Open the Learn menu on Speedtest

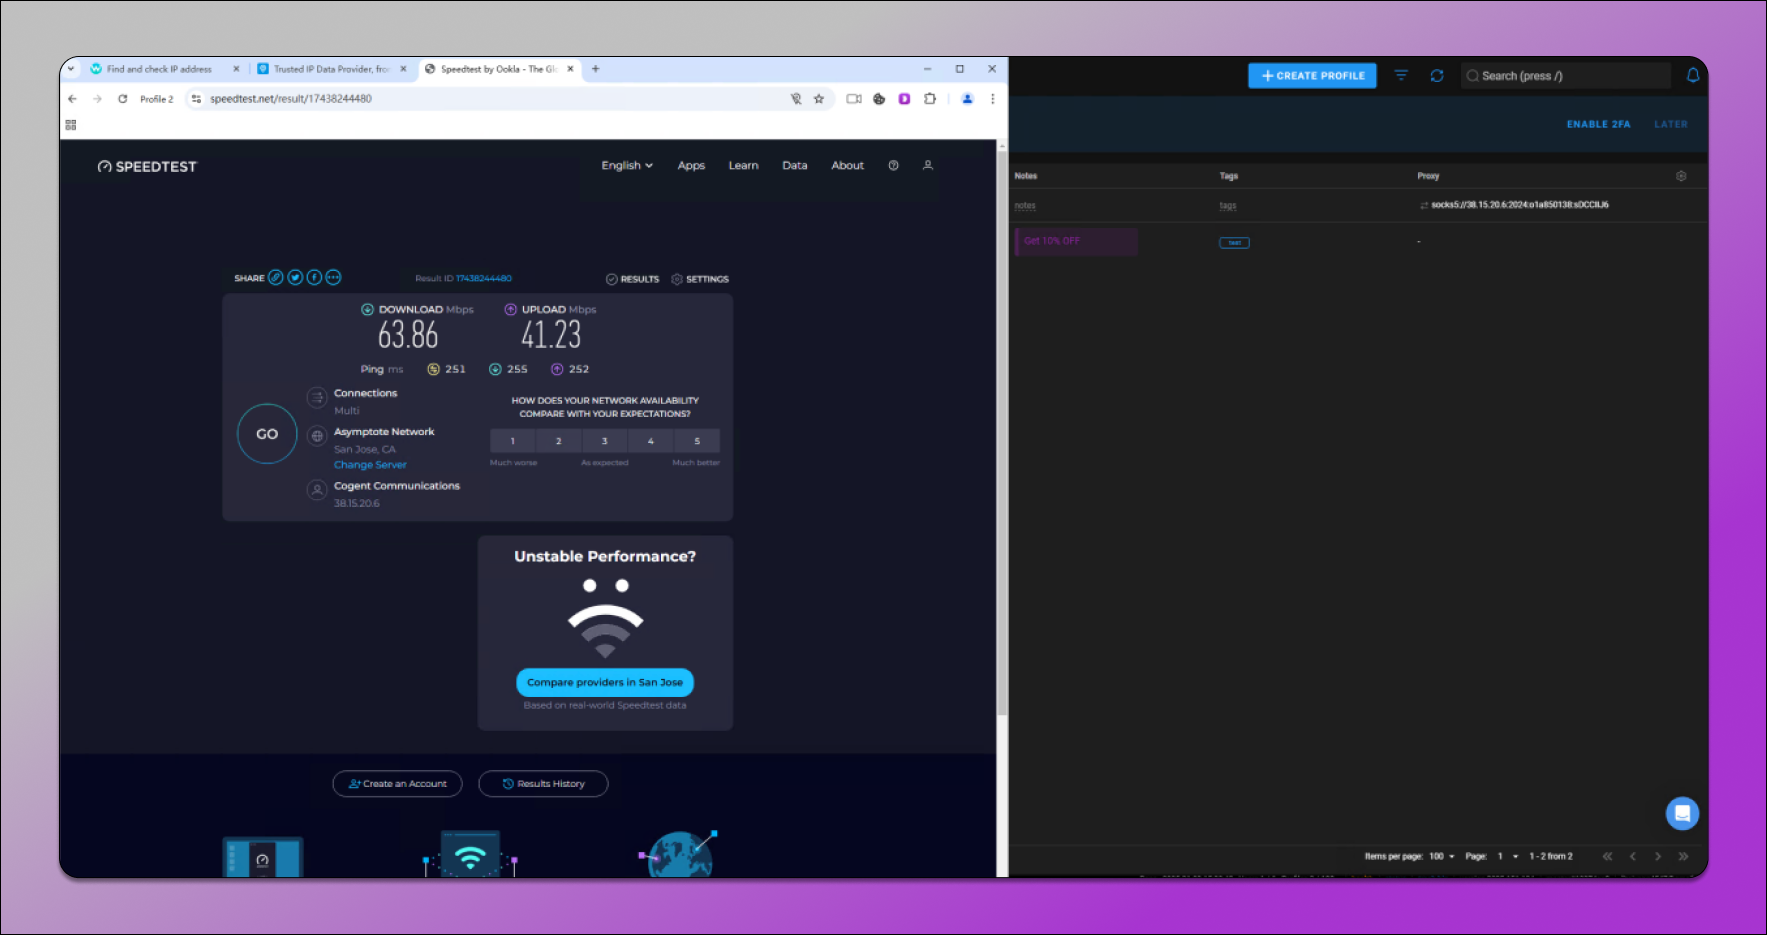point(743,166)
